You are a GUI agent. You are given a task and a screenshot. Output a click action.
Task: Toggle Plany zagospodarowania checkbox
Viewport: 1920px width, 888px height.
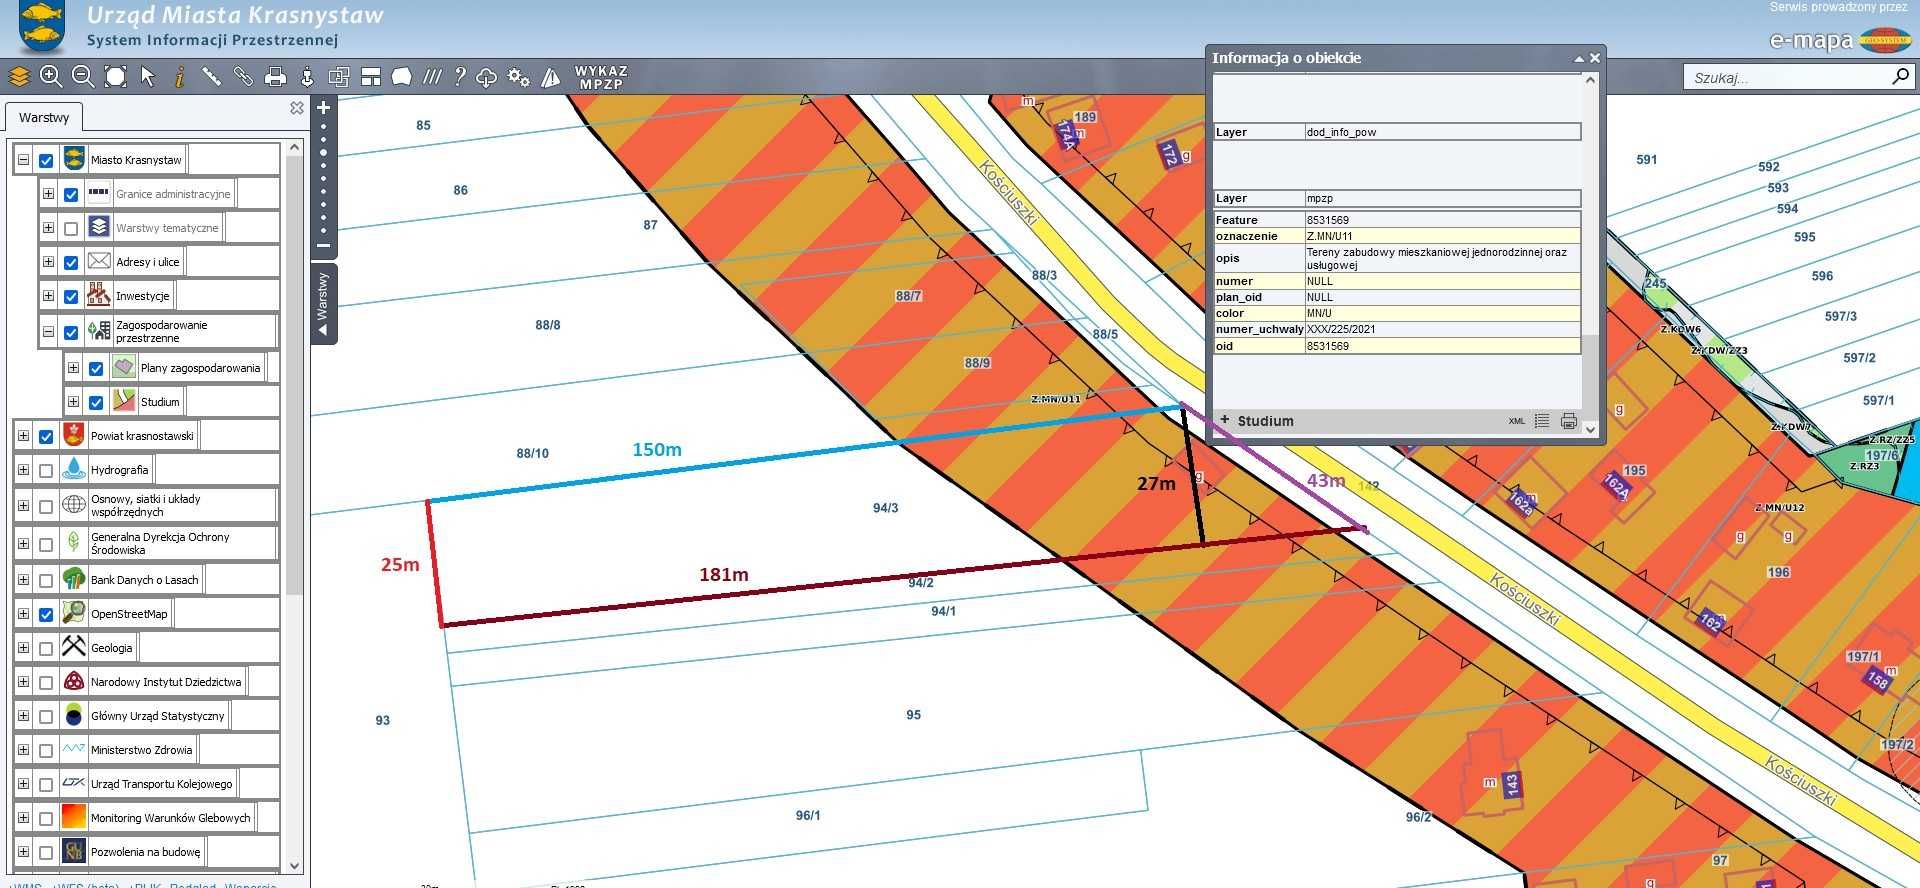coord(96,368)
